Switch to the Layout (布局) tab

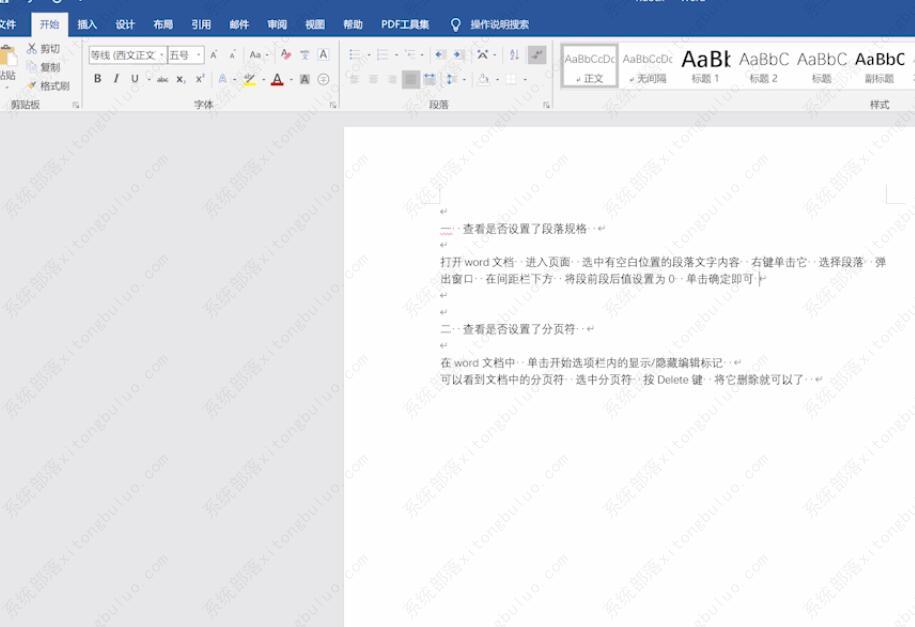[x=163, y=25]
